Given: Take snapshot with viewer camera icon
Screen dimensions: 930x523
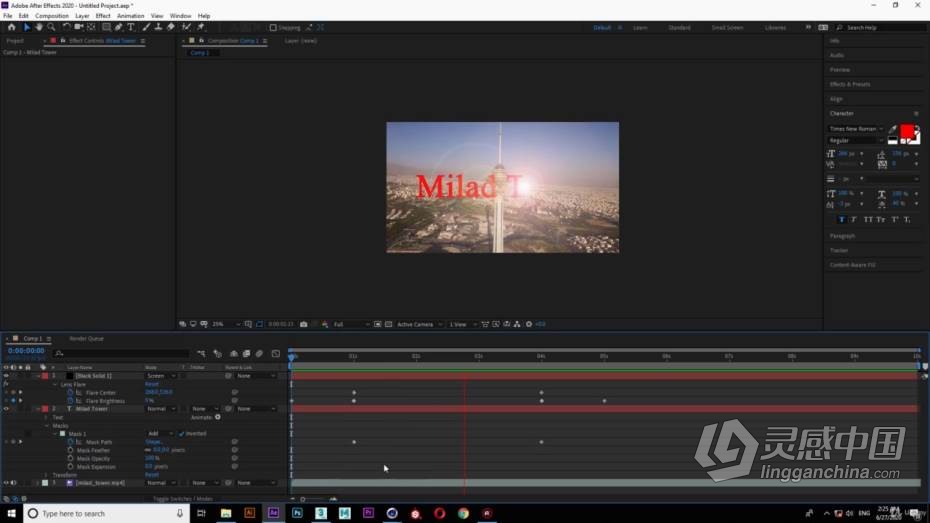Looking at the screenshot, I should click(304, 324).
